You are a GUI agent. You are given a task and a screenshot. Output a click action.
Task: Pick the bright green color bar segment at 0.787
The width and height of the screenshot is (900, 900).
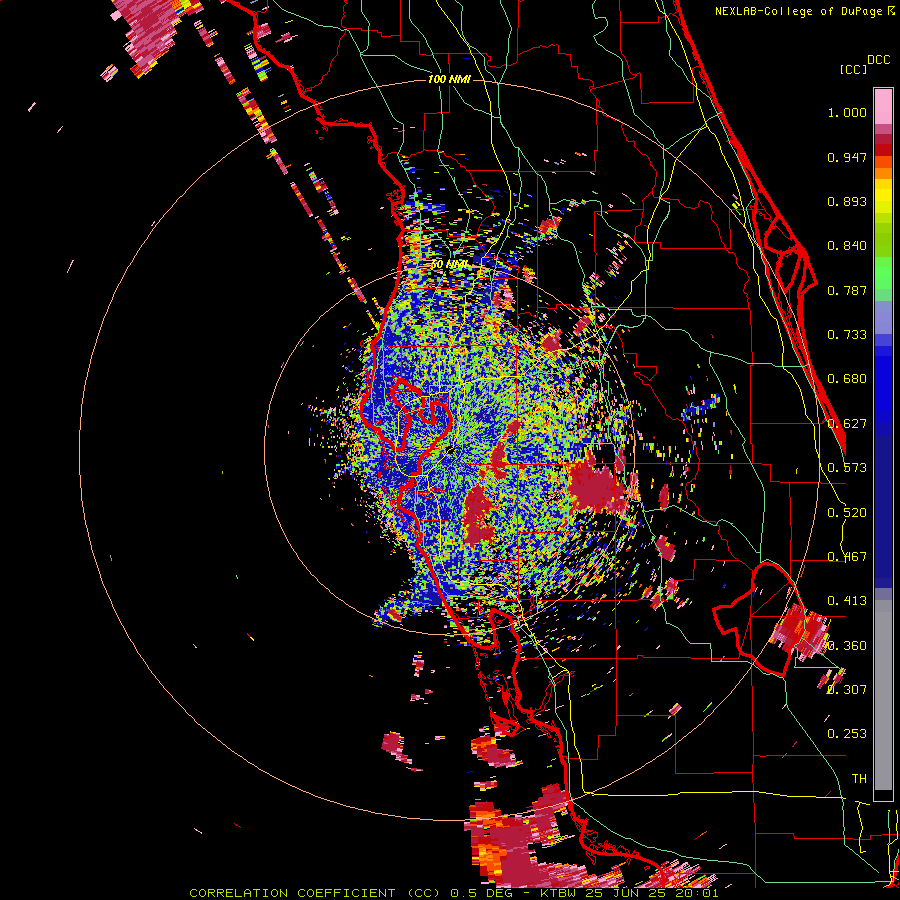883,279
